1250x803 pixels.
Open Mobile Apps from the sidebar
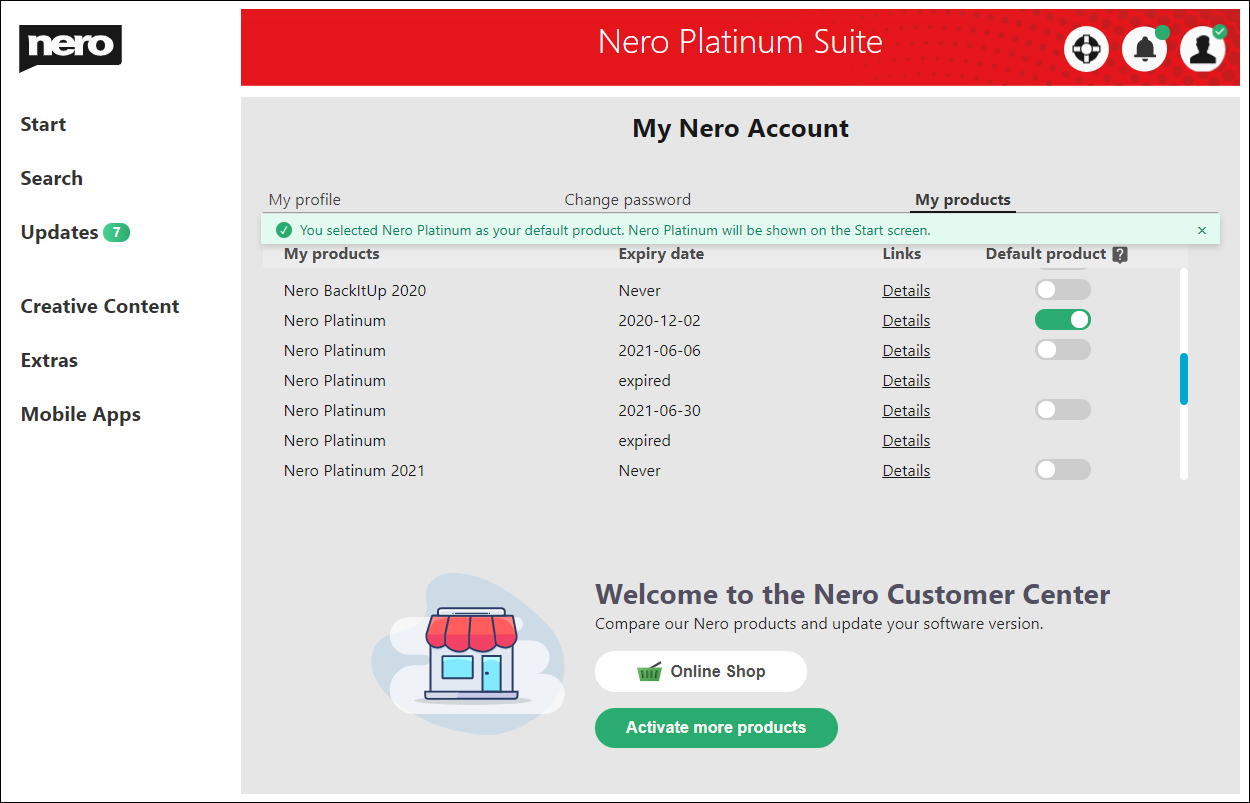(x=80, y=414)
